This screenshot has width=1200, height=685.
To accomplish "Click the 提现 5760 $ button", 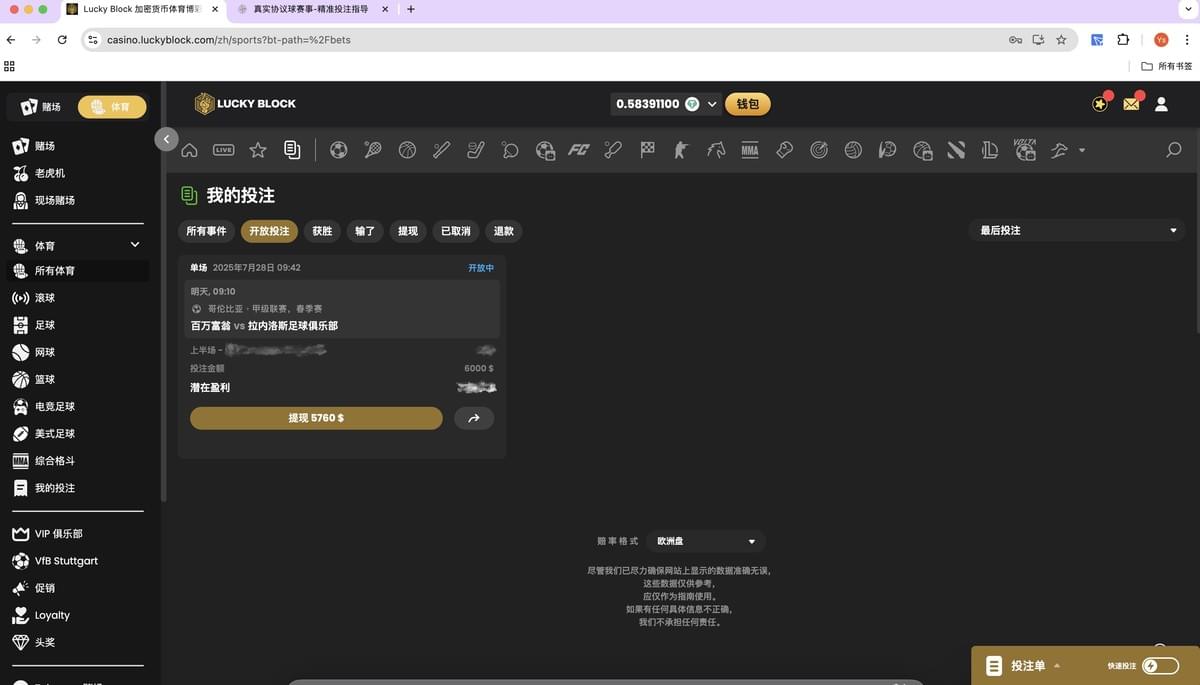I will coord(316,418).
